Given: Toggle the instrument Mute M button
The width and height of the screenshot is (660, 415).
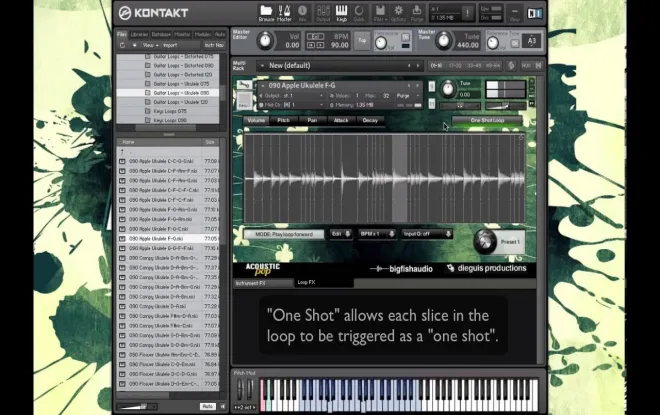Looking at the screenshot, I should [432, 104].
